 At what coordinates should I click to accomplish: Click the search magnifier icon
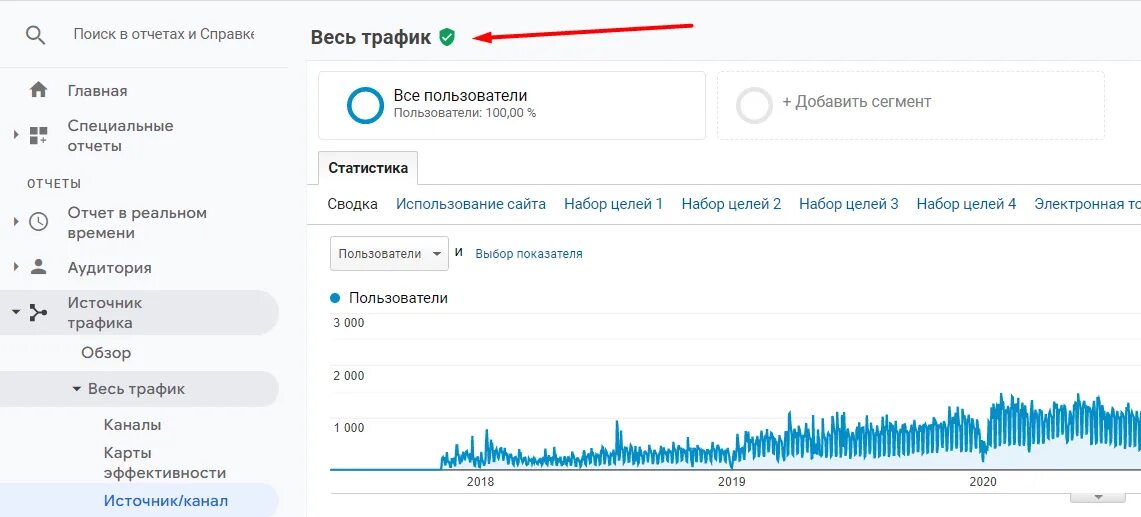click(x=36, y=35)
